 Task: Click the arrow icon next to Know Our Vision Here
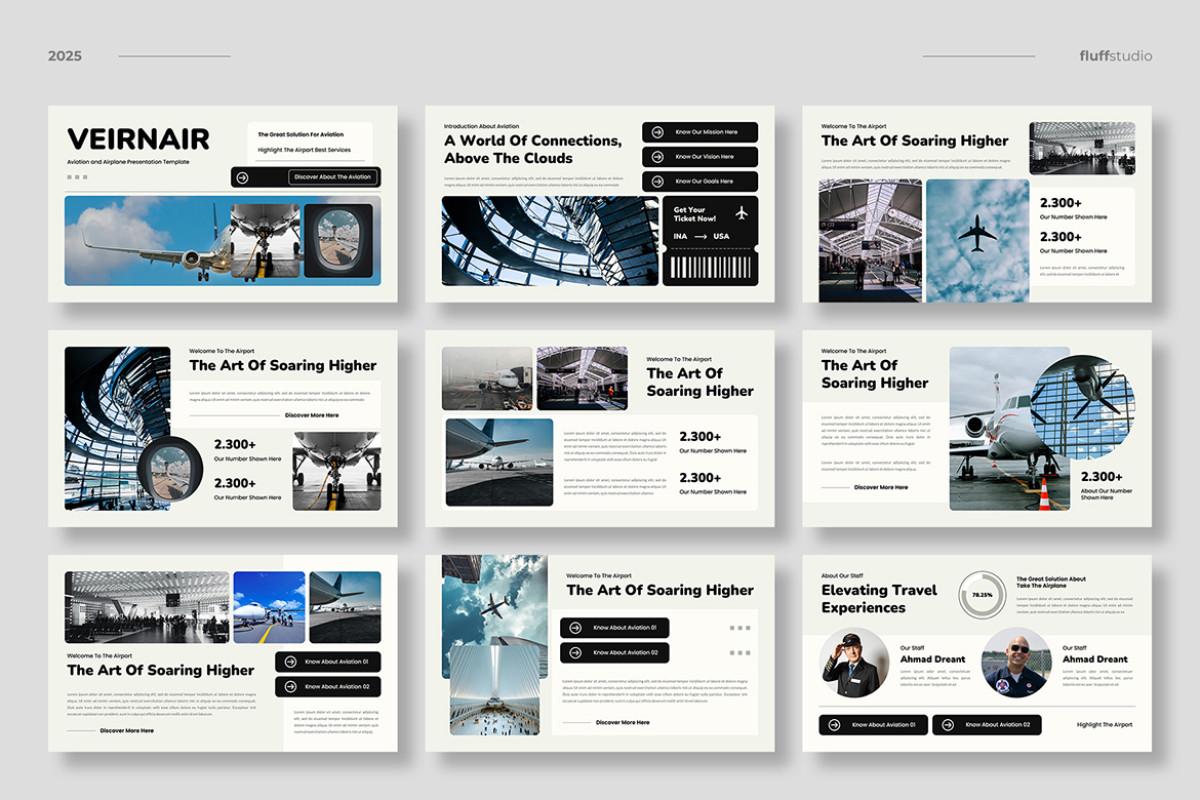[656, 157]
